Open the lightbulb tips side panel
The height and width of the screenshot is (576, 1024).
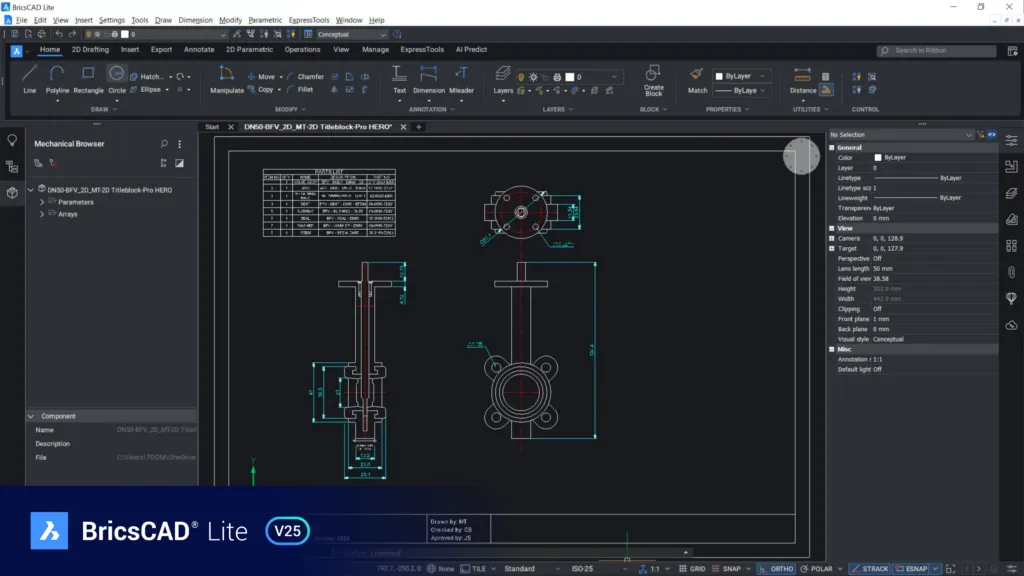pyautogui.click(x=12, y=140)
